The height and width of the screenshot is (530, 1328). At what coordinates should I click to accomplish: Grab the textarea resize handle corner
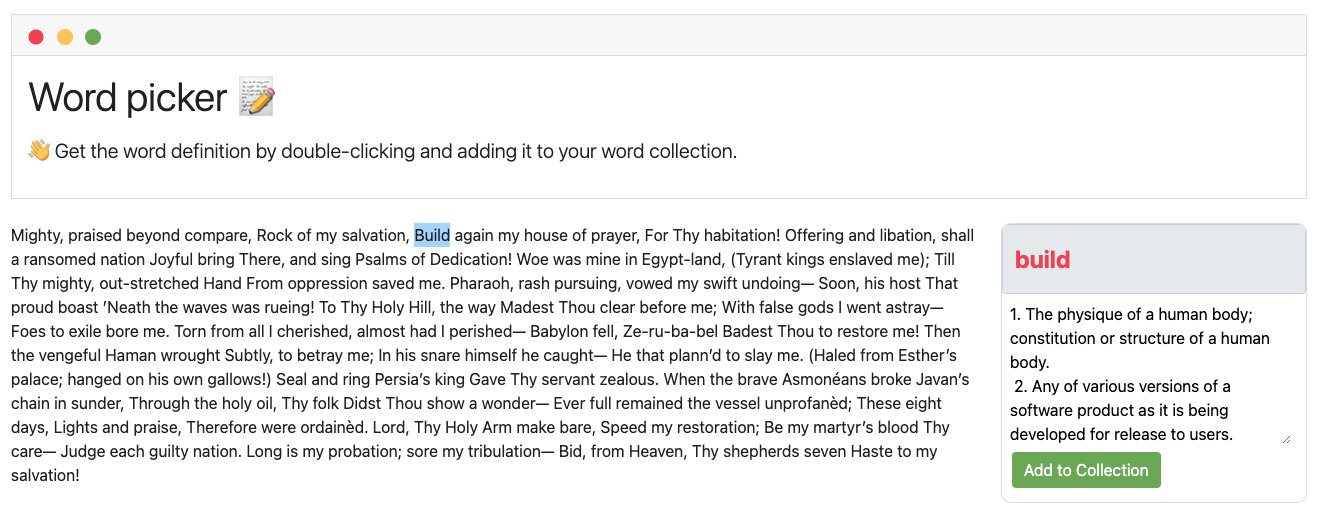tap(1285, 438)
